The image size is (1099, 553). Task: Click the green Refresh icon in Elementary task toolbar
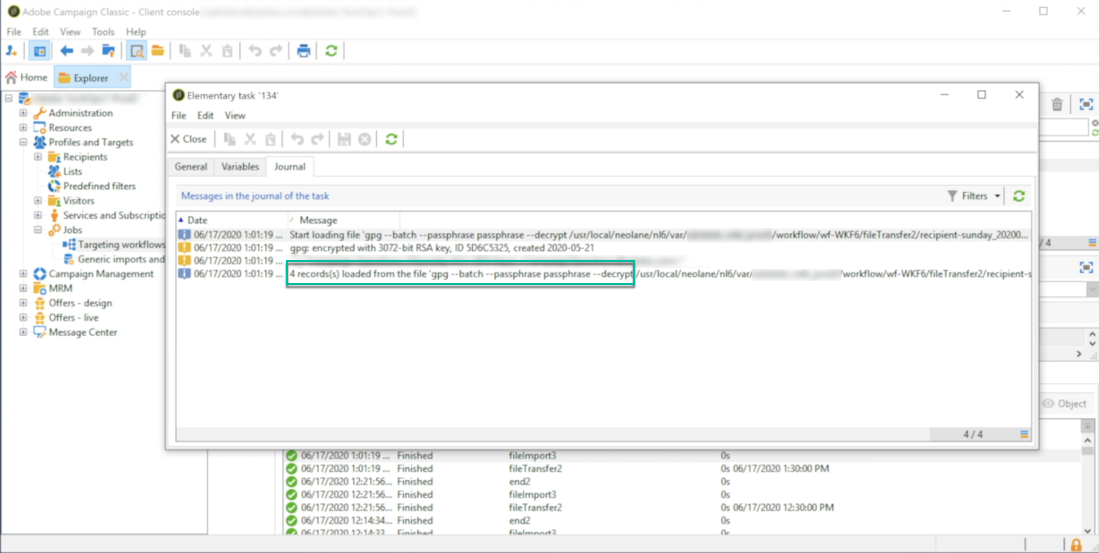[391, 139]
